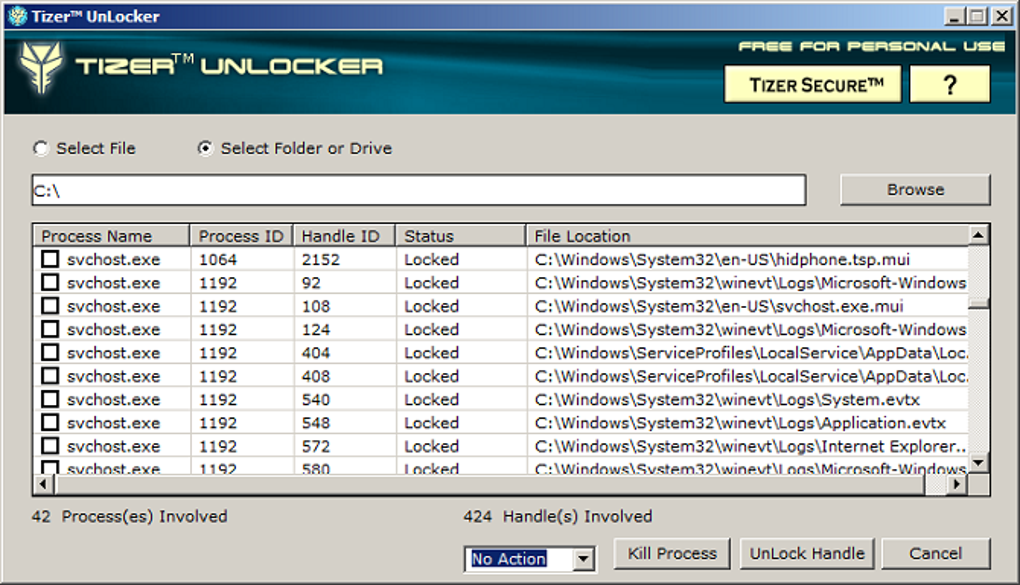Click the Application.evtx file location
The width and height of the screenshot is (1020, 585).
740,423
